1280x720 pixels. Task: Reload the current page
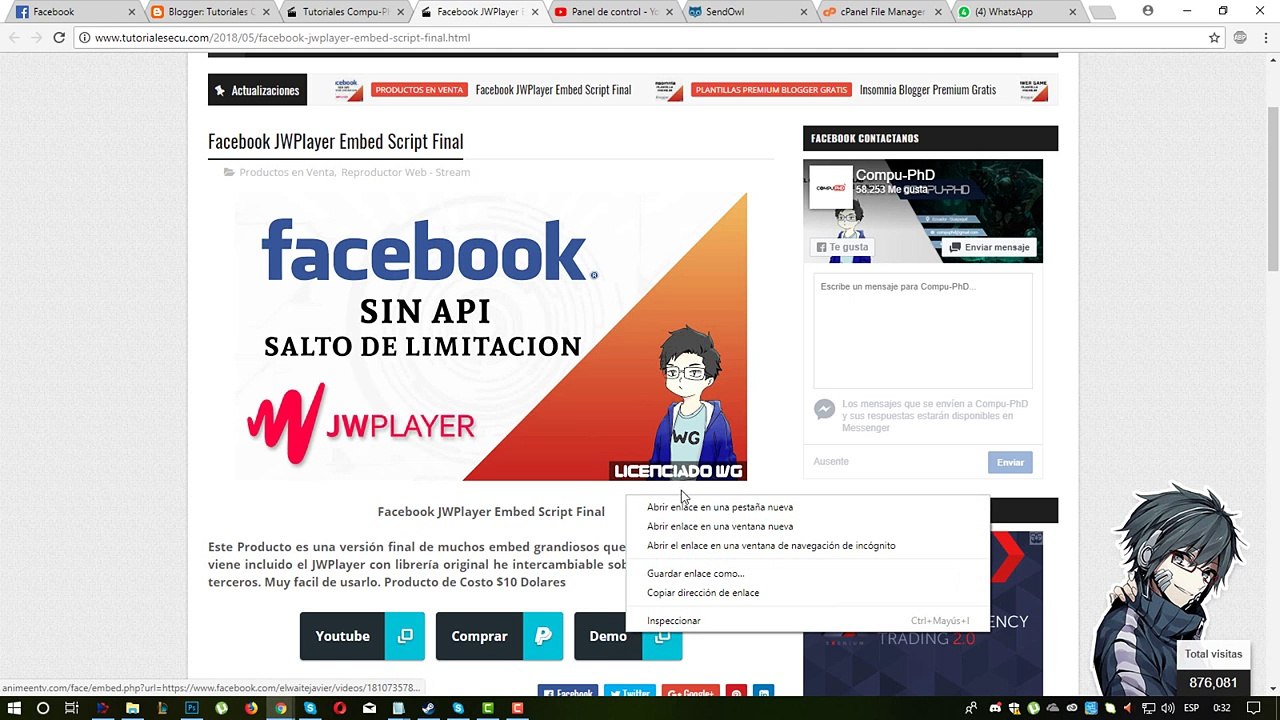[59, 37]
